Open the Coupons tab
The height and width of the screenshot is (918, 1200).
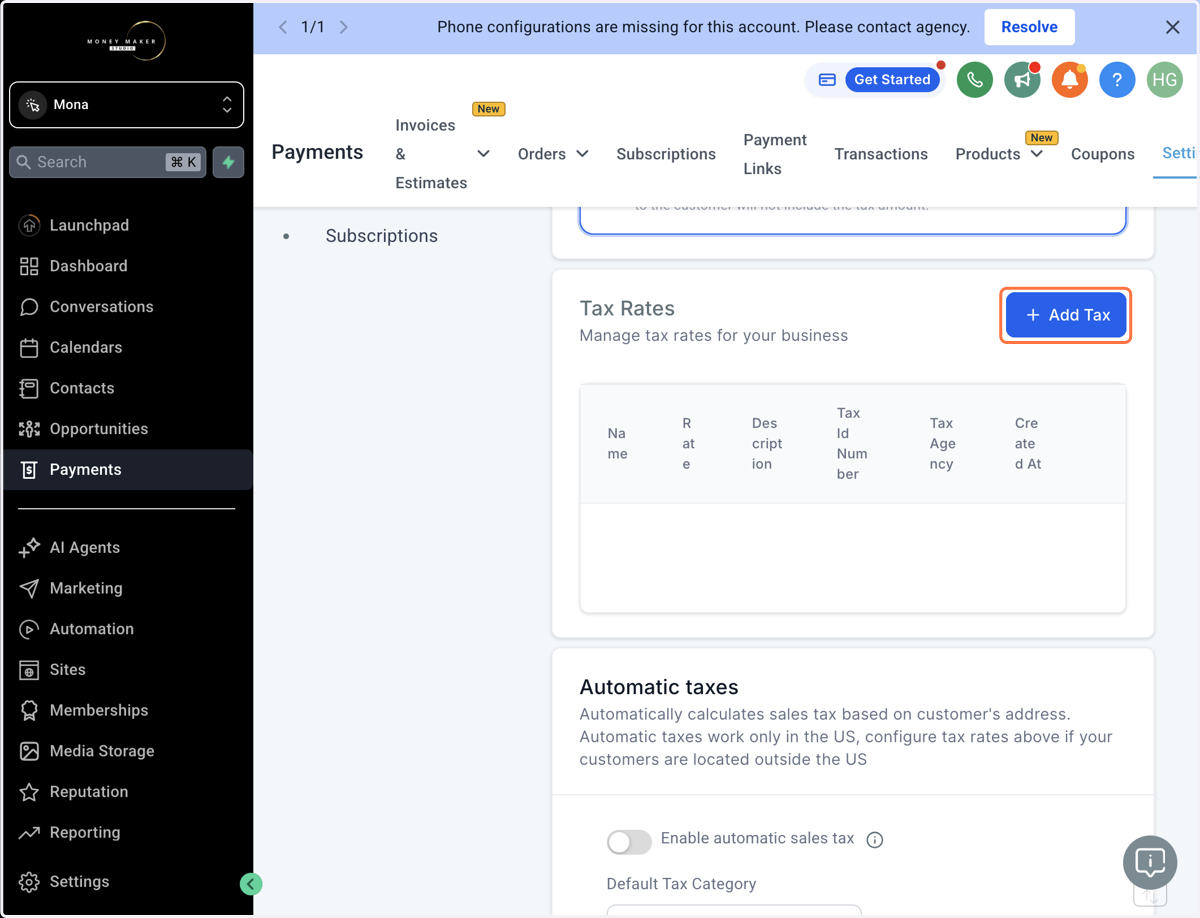1102,154
